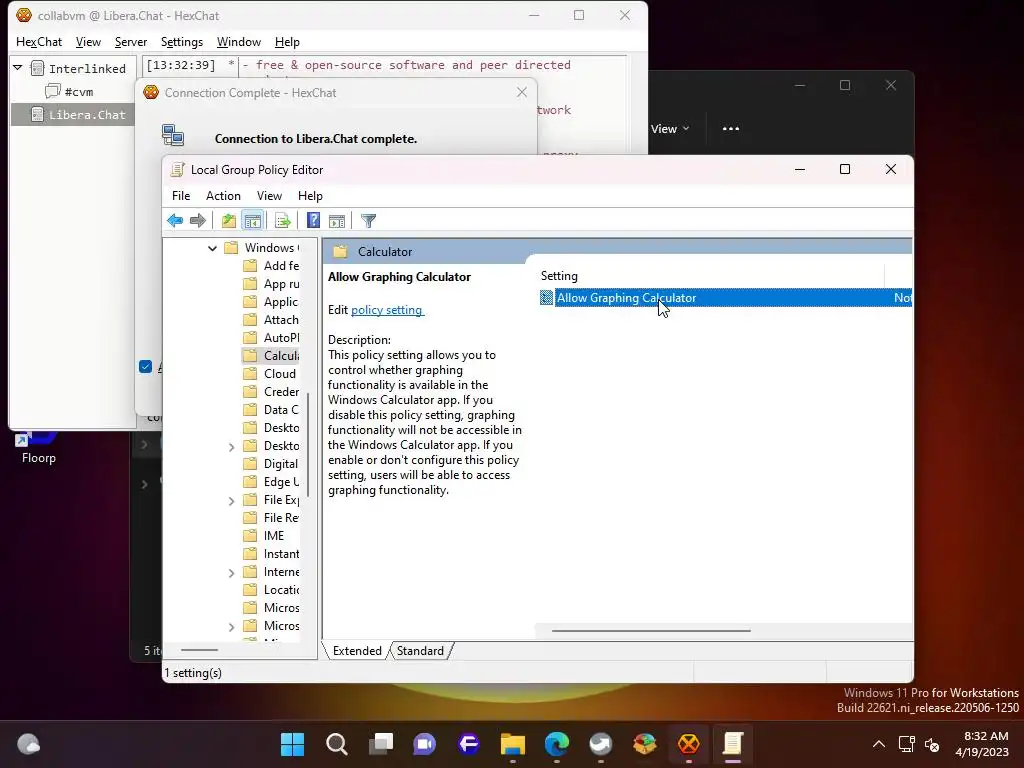Toggle the checkbox in Connection Complete dialog
This screenshot has width=1024, height=768.
pos(146,367)
